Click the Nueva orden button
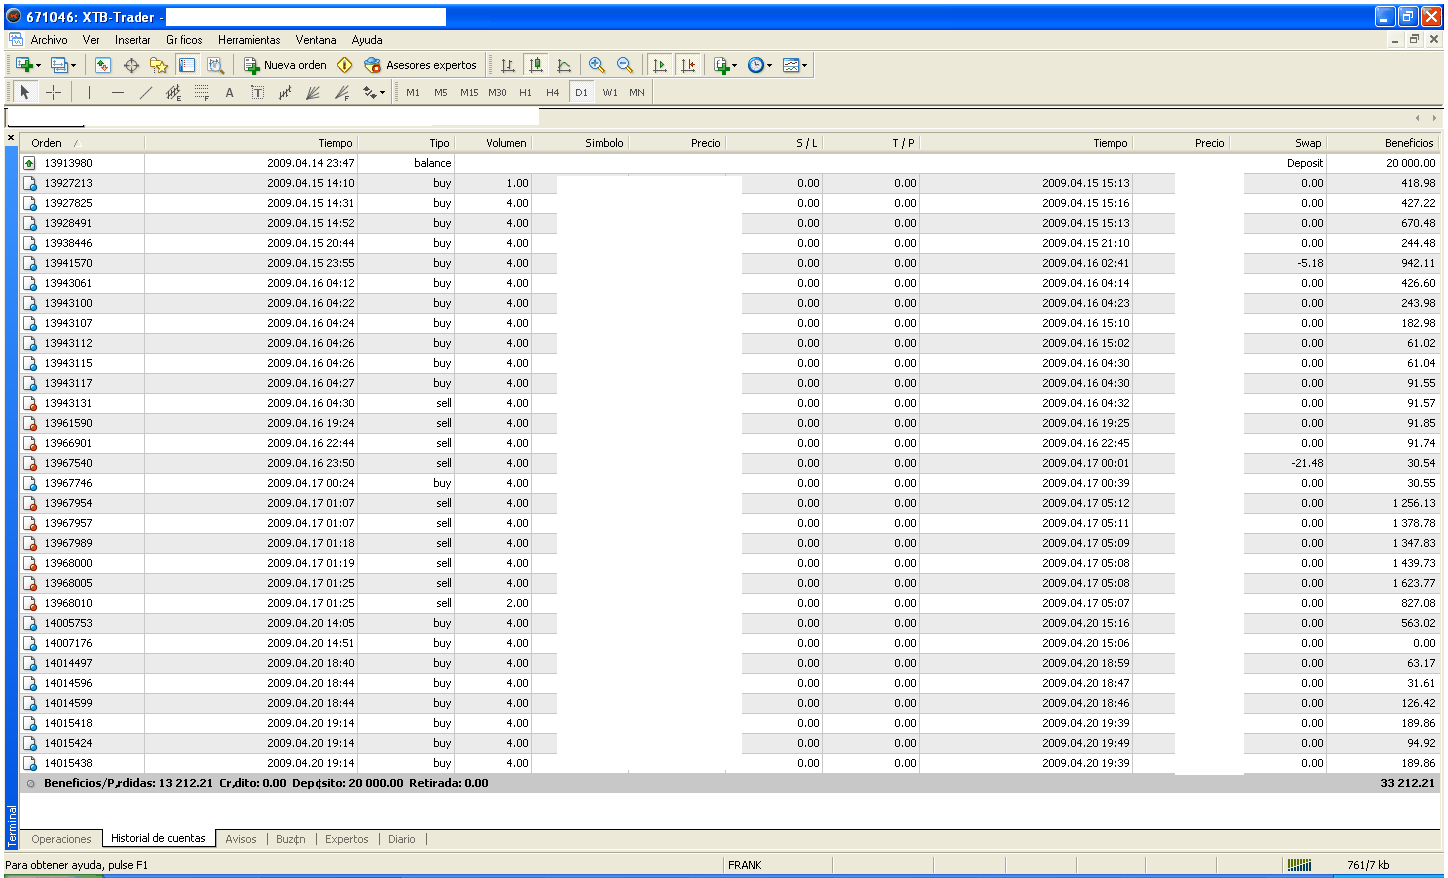Screen dimensions: 1448x878 click(286, 65)
